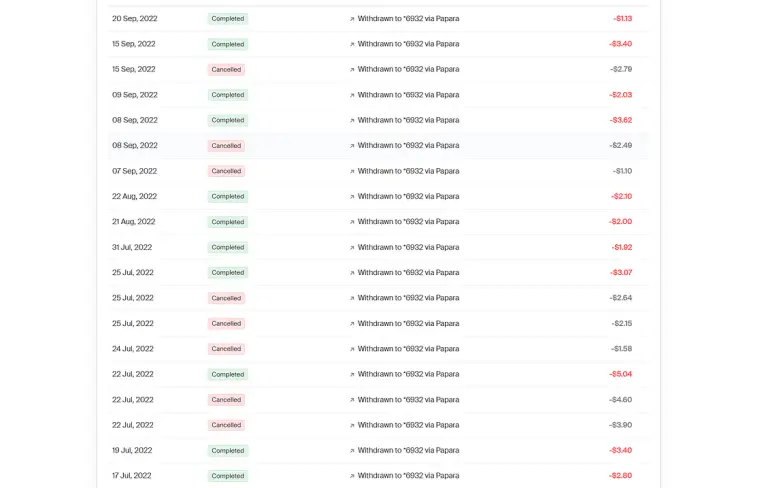Viewport: 762px width, 488px height.
Task: Click the arrow icon beside the -$2.79 withdrawal
Action: (352, 70)
